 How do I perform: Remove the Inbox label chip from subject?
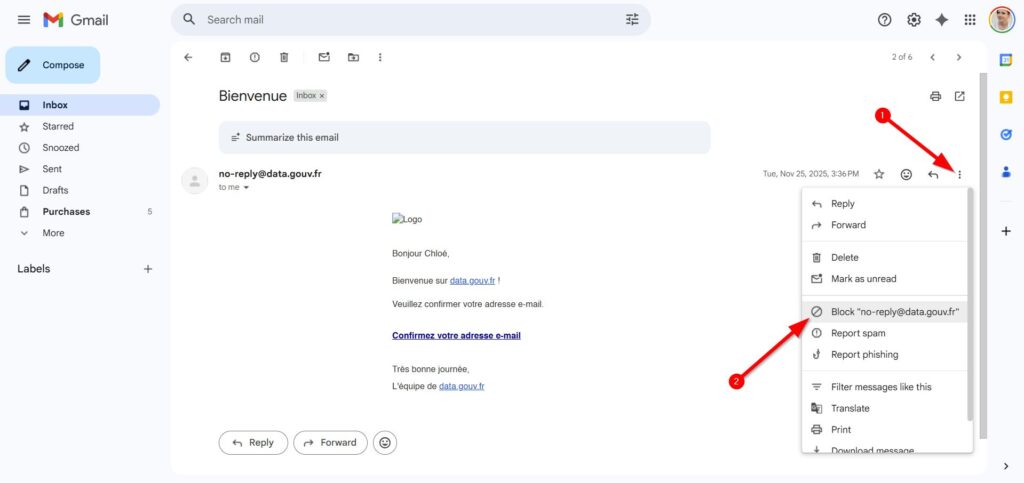click(322, 96)
